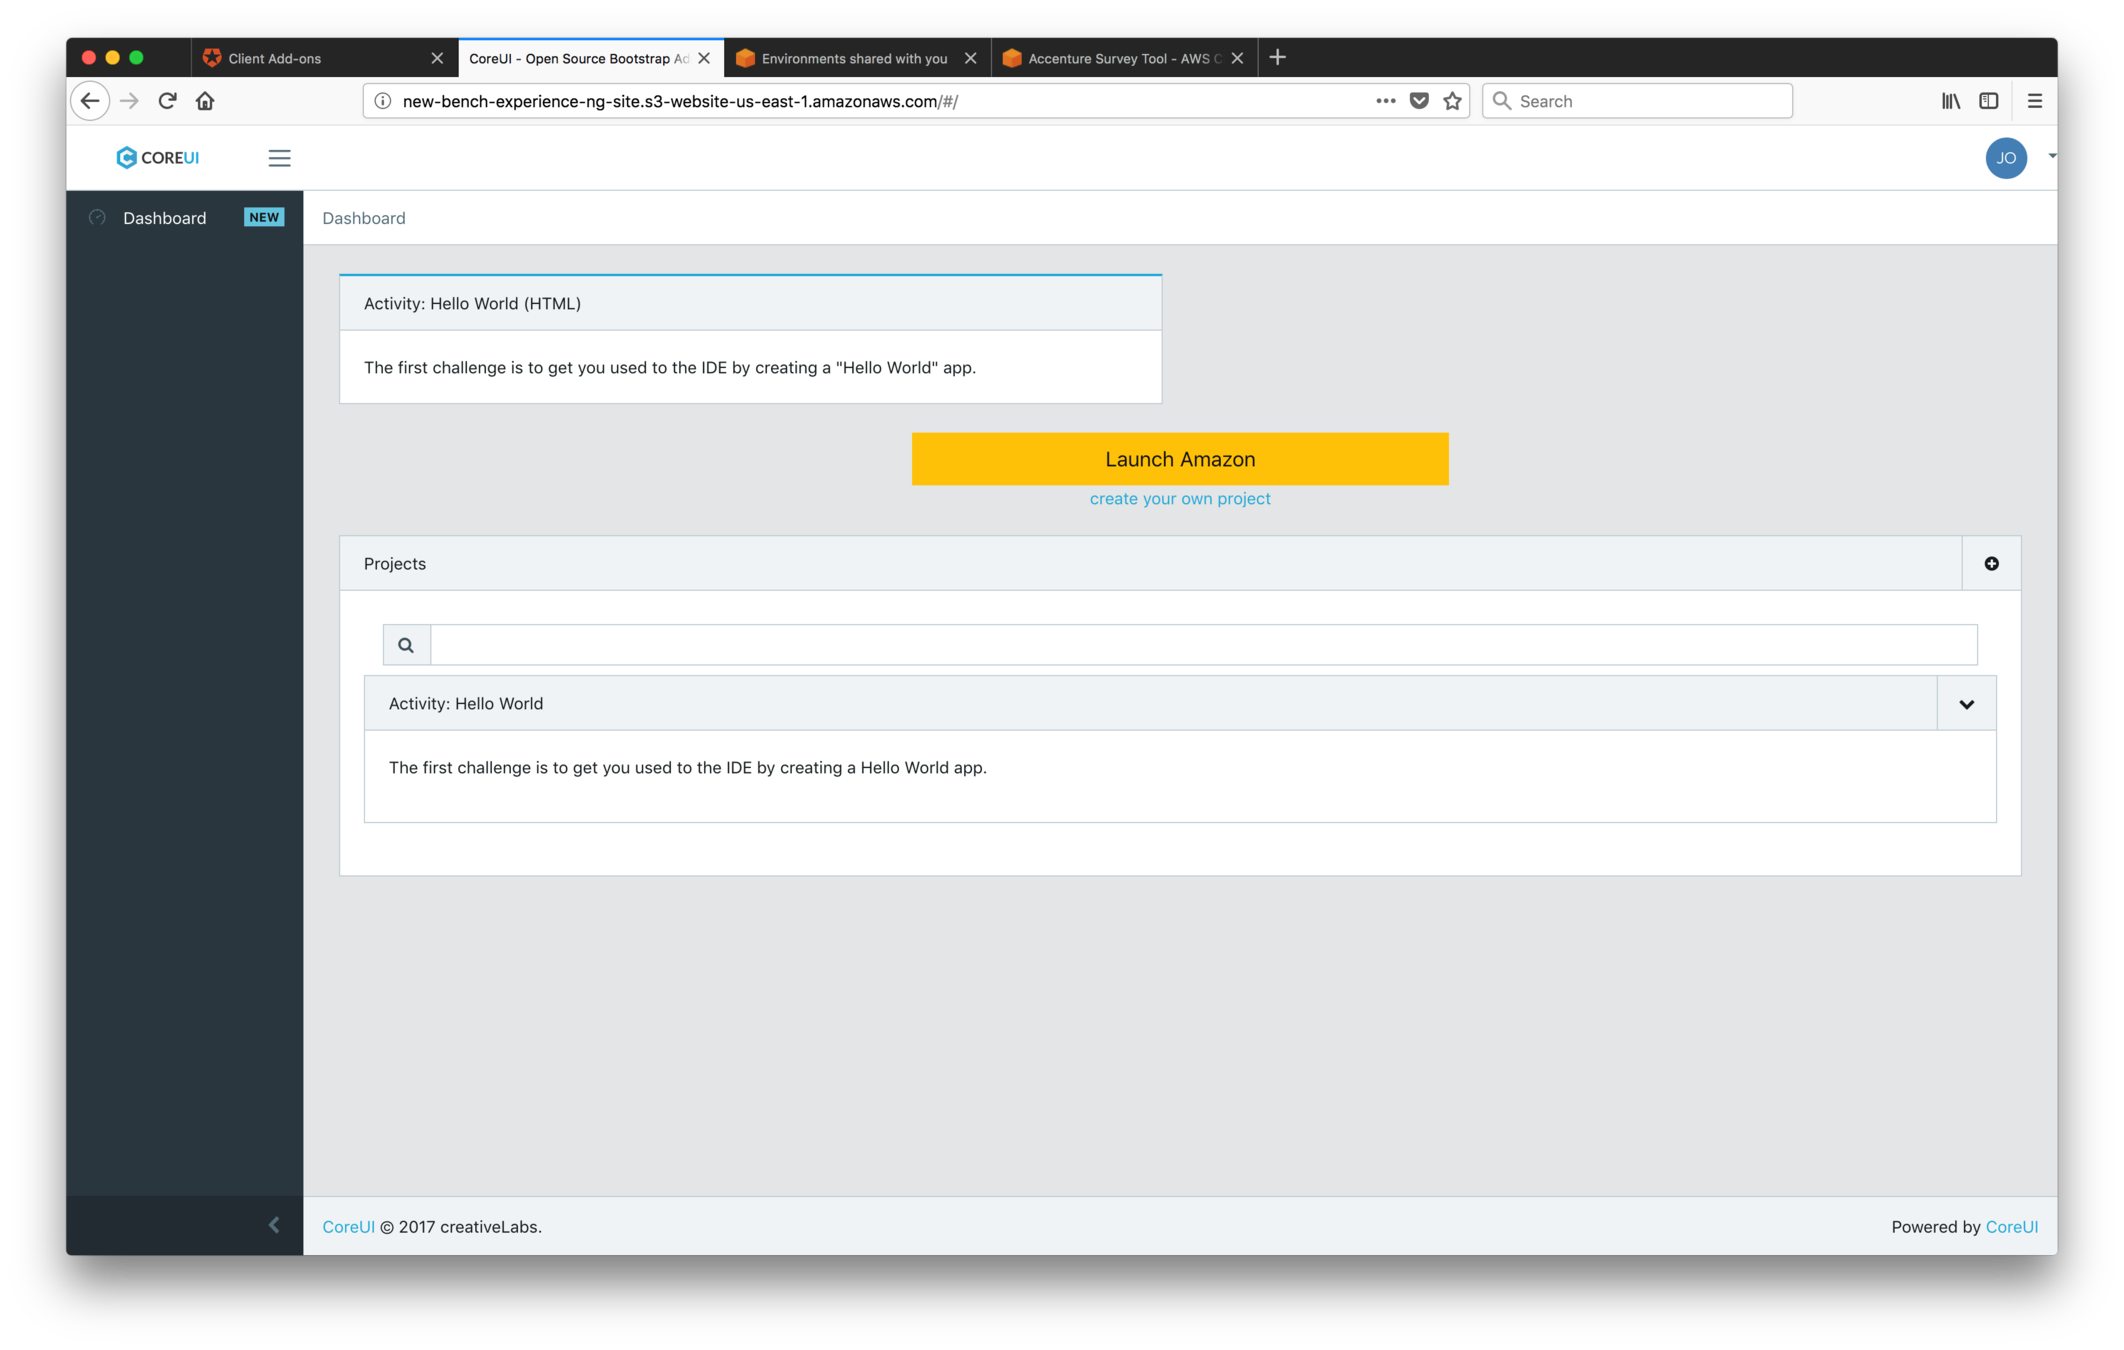Reload the page in the browser
The width and height of the screenshot is (2124, 1350).
click(x=167, y=101)
